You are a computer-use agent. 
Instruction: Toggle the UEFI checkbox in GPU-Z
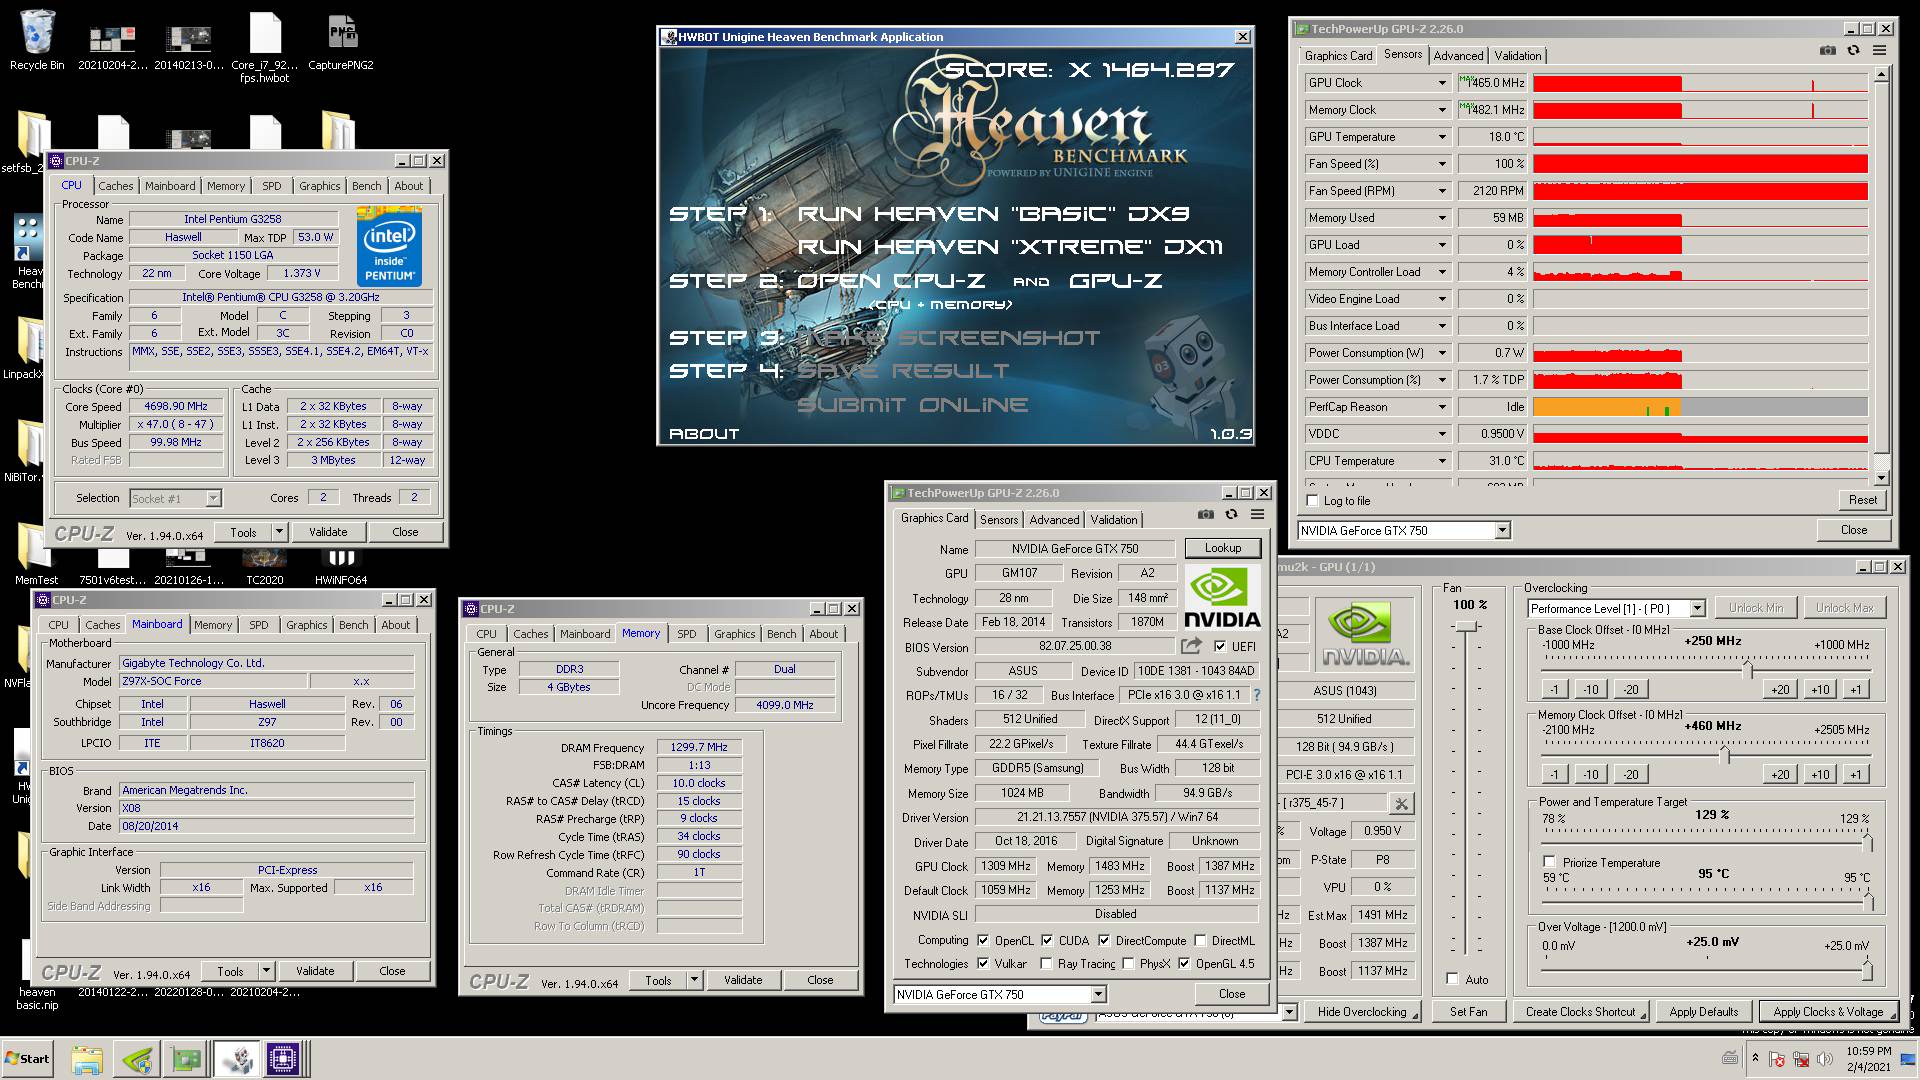1219,646
